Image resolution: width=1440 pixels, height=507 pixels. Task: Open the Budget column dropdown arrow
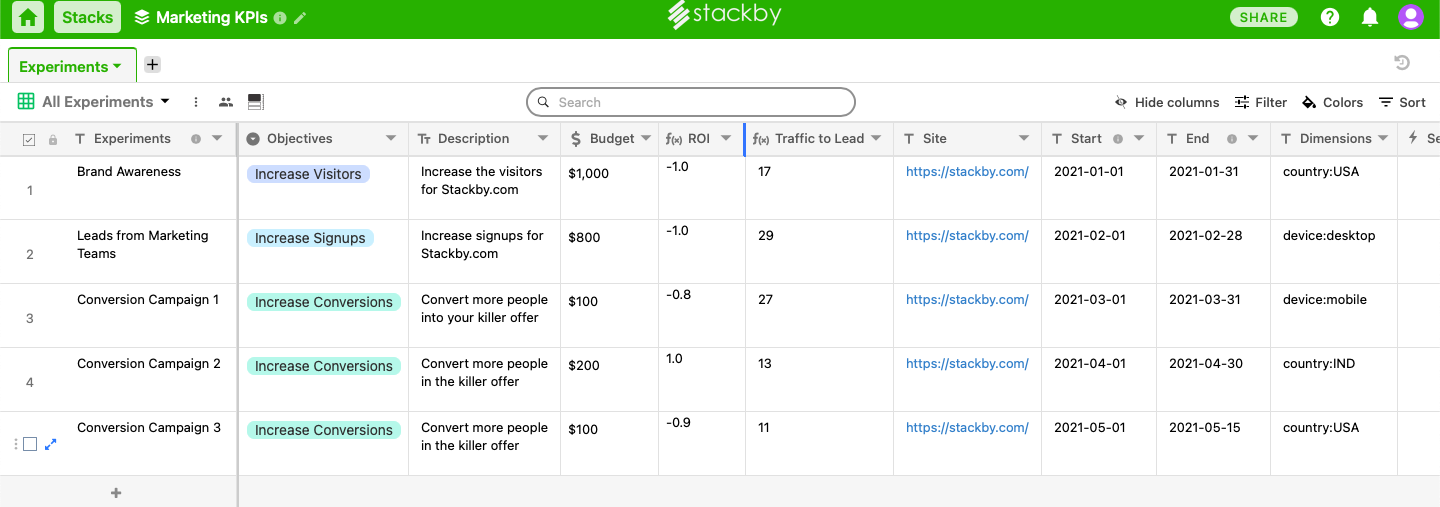pyautogui.click(x=645, y=139)
